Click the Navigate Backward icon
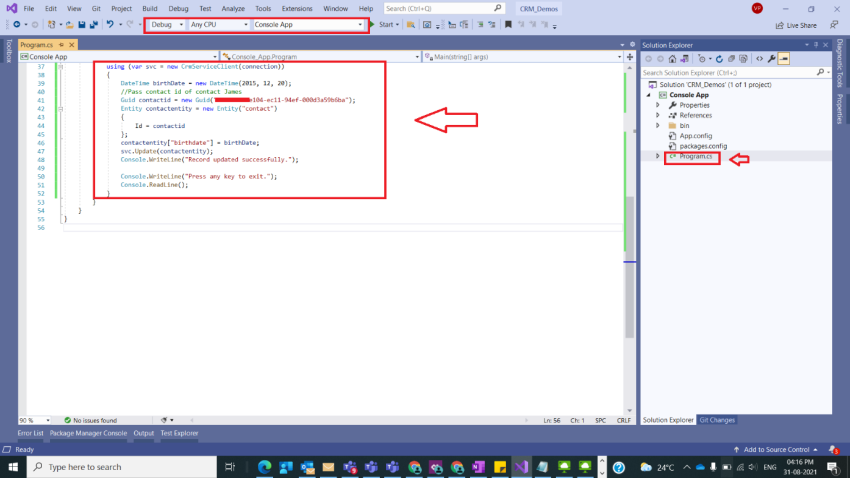Image resolution: width=850 pixels, height=478 pixels. [x=17, y=24]
